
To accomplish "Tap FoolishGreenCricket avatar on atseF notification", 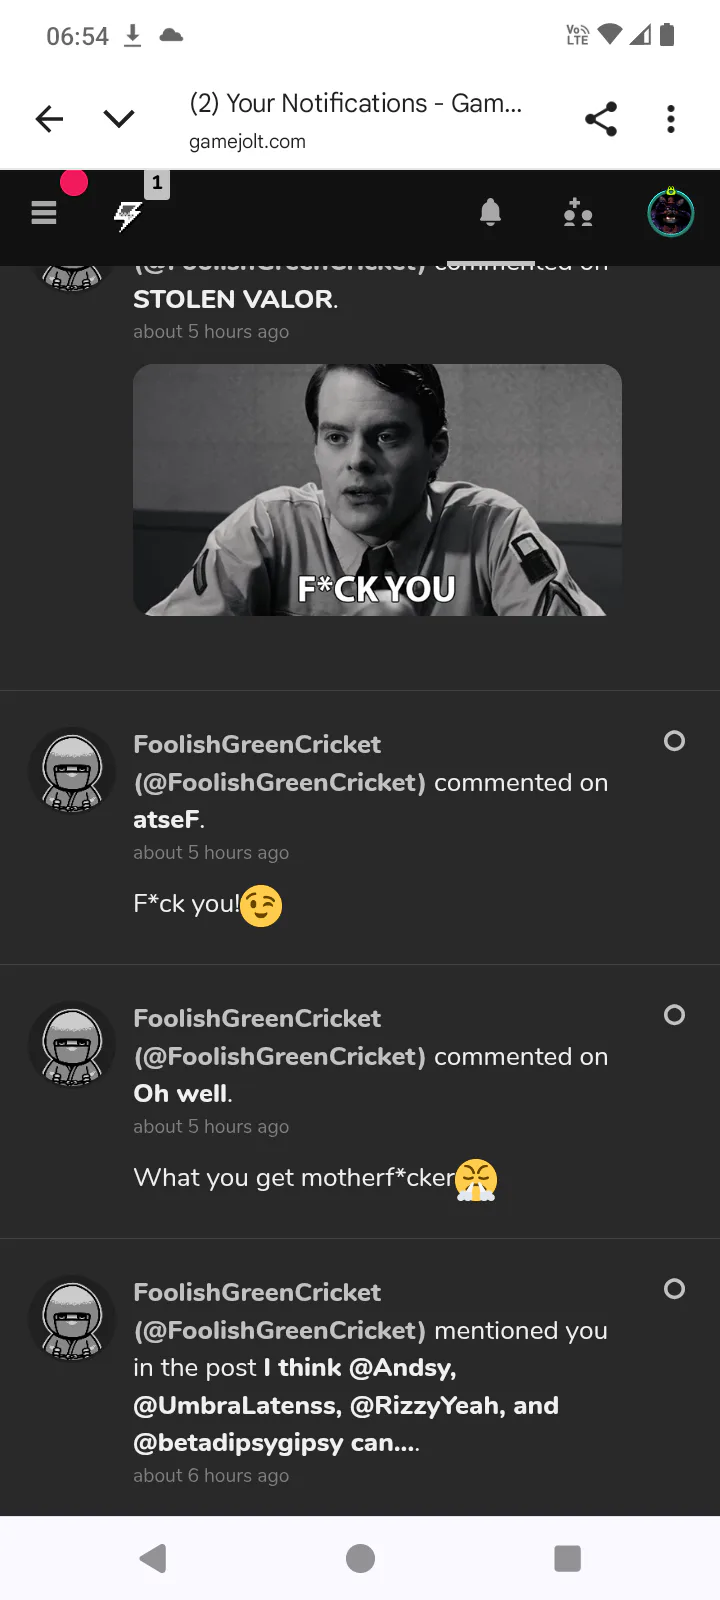I will (72, 771).
